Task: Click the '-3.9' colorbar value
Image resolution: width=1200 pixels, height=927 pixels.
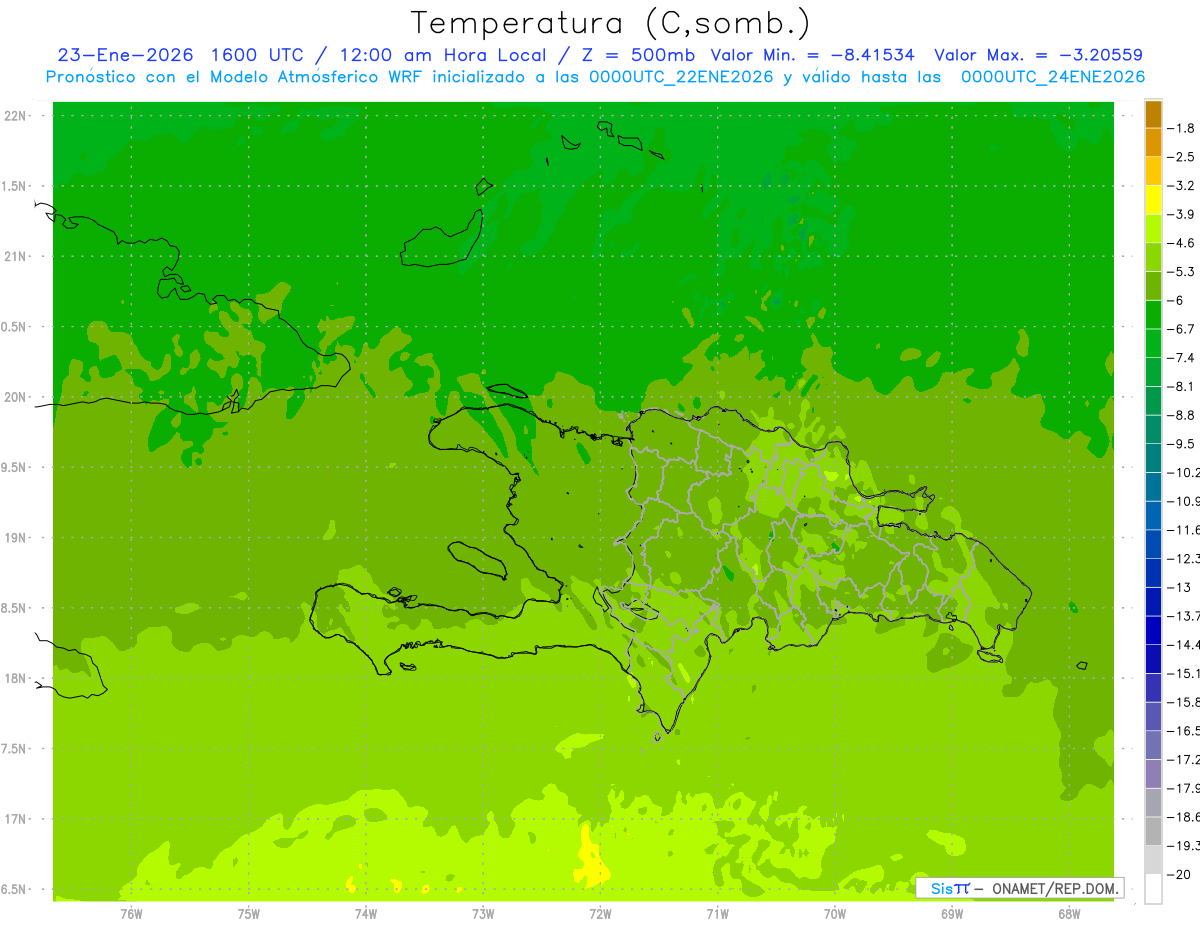Action: [1183, 214]
